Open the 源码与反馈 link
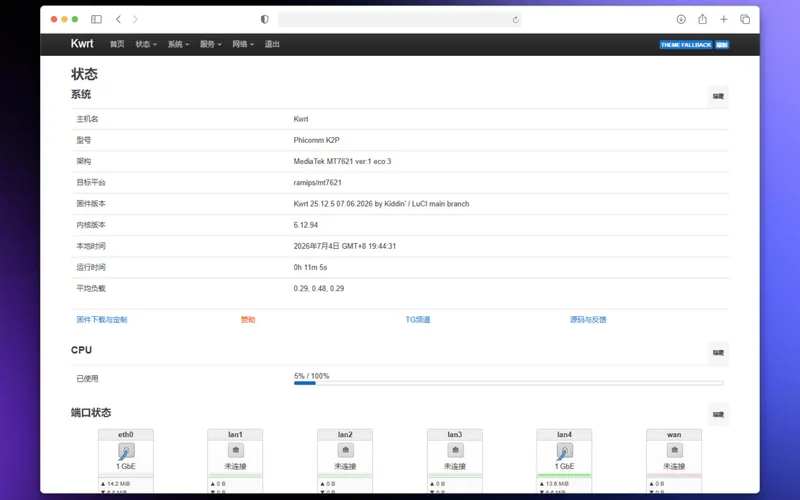Screen dimensions: 800x500 pyautogui.click(x=588, y=320)
